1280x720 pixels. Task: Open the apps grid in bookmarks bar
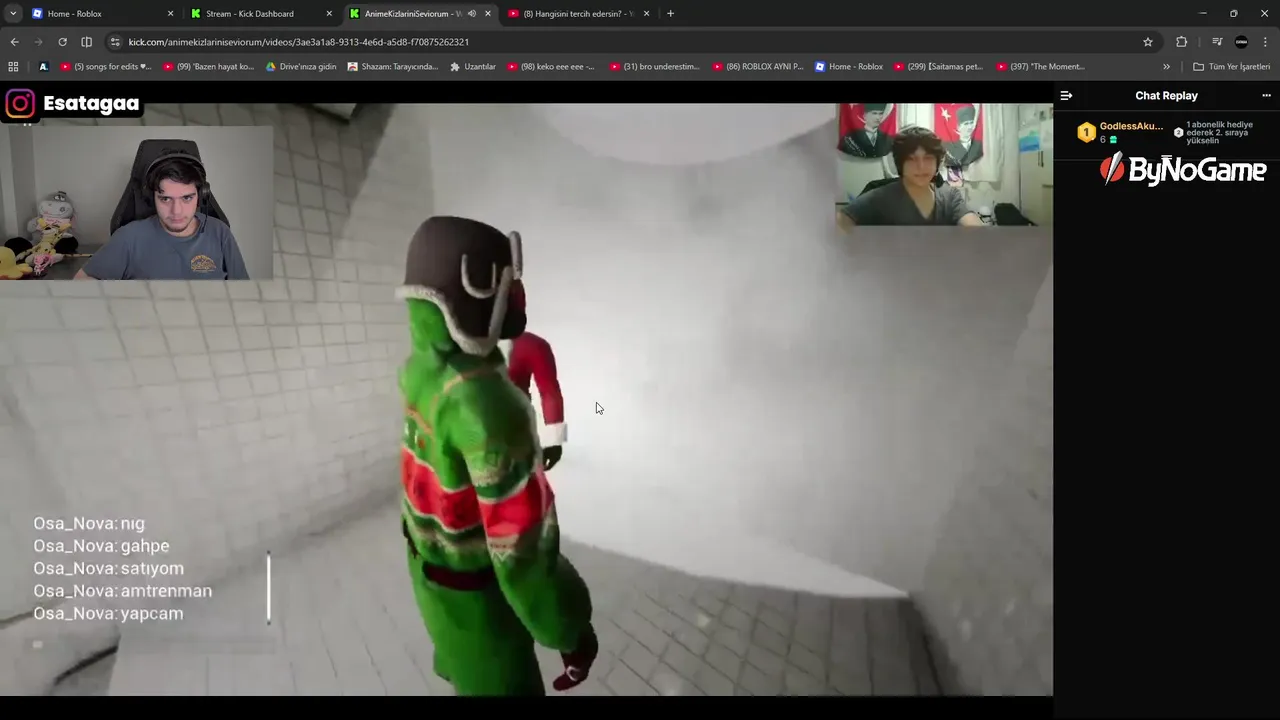tap(13, 67)
